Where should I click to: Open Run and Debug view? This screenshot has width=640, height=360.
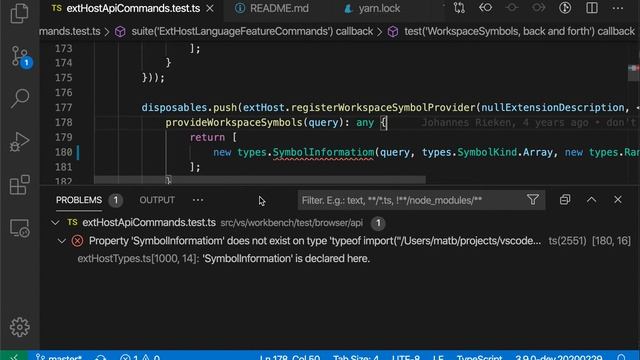coord(19,142)
